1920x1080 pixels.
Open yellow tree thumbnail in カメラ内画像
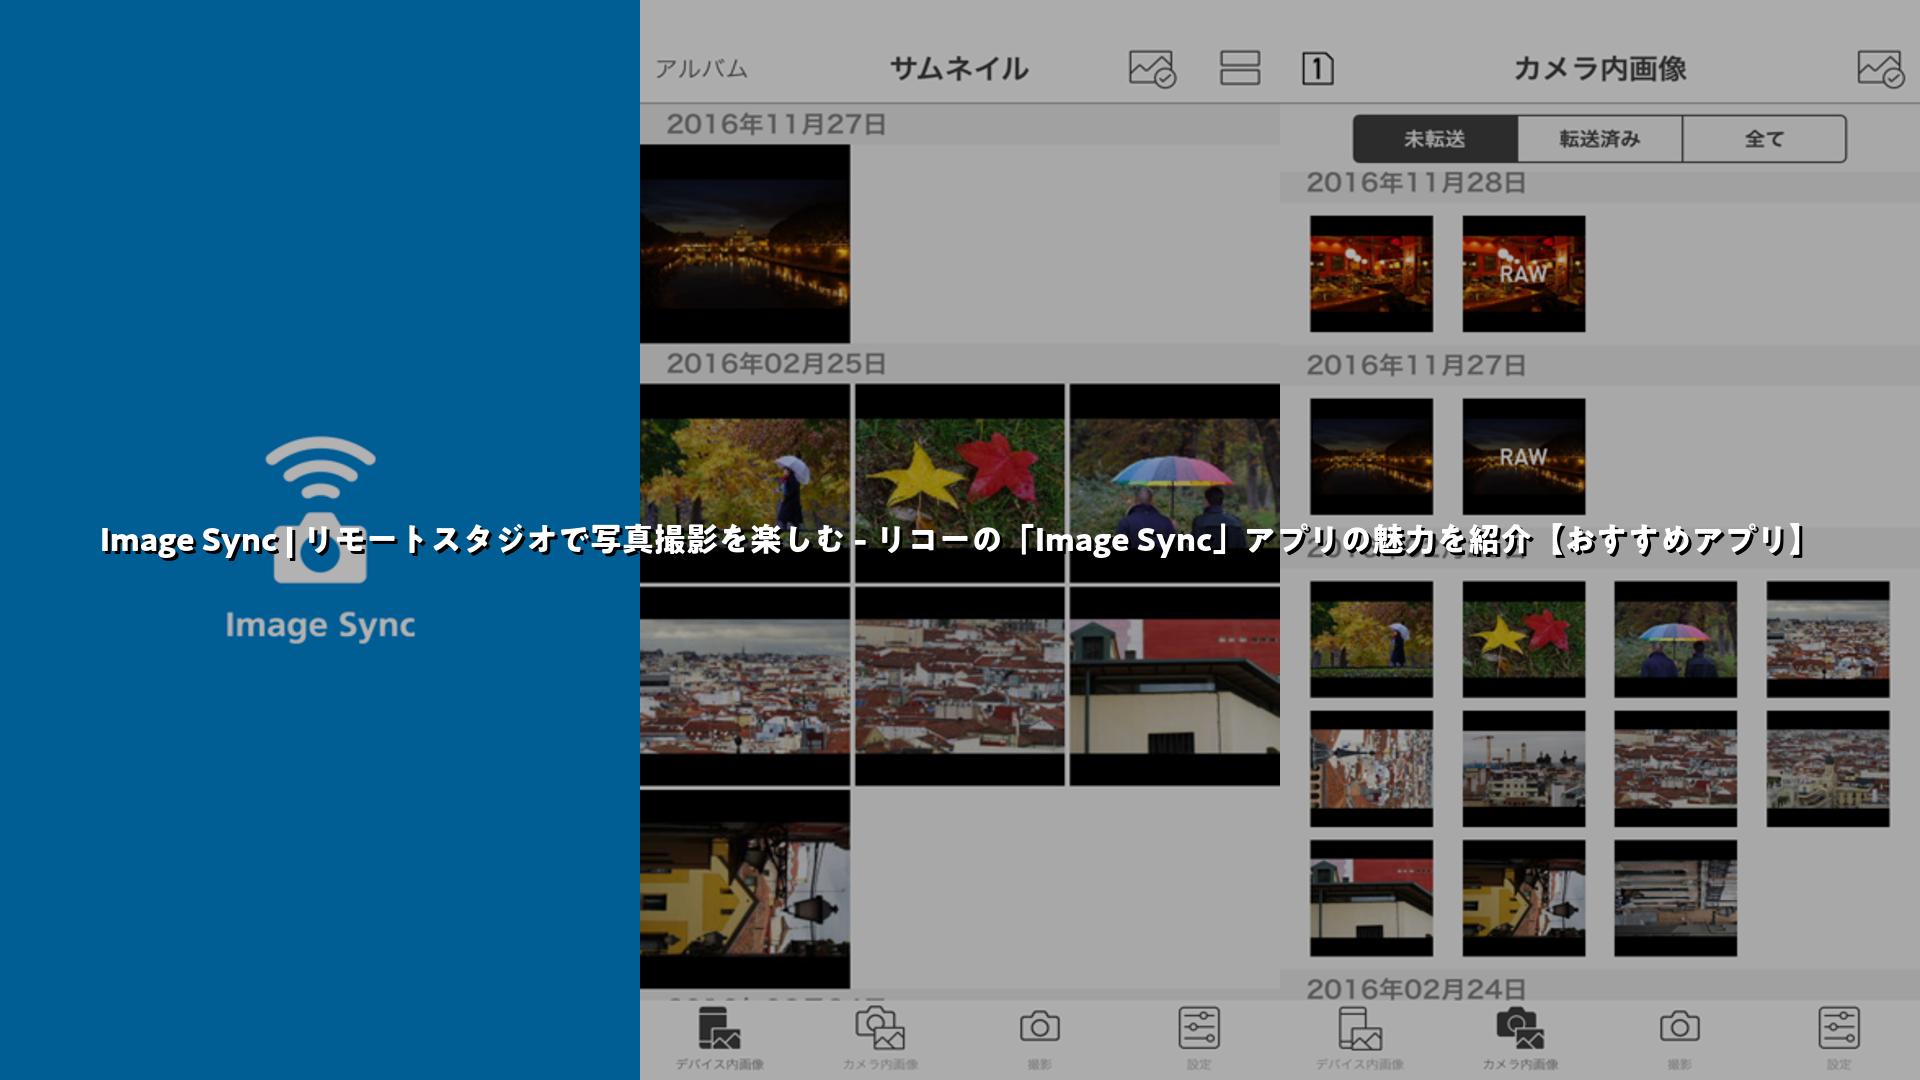pyautogui.click(x=1371, y=639)
